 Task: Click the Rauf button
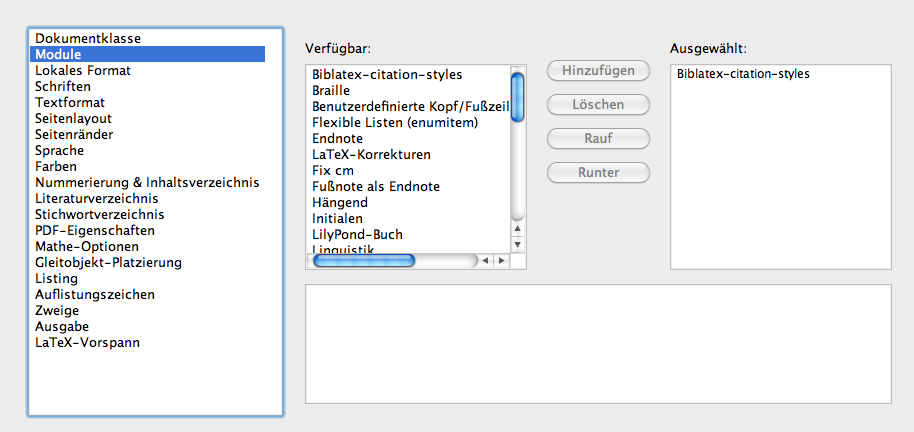598,139
